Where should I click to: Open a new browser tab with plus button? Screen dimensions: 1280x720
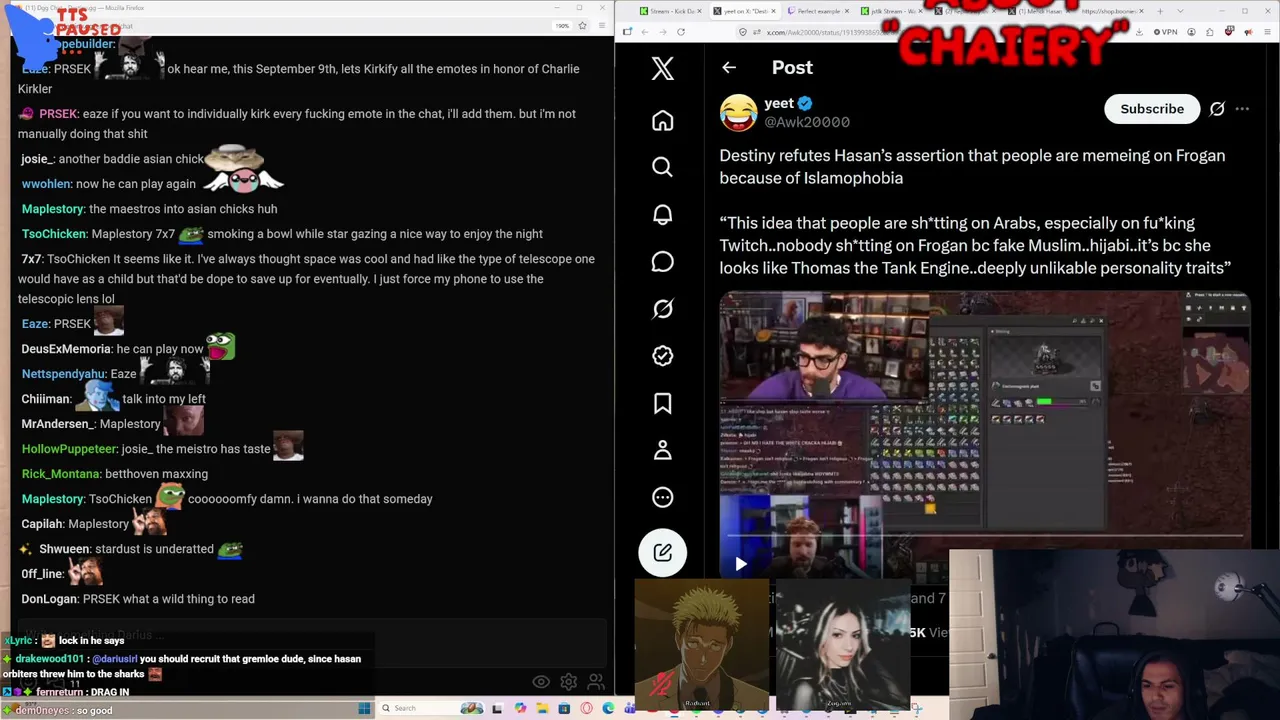[x=1159, y=11]
